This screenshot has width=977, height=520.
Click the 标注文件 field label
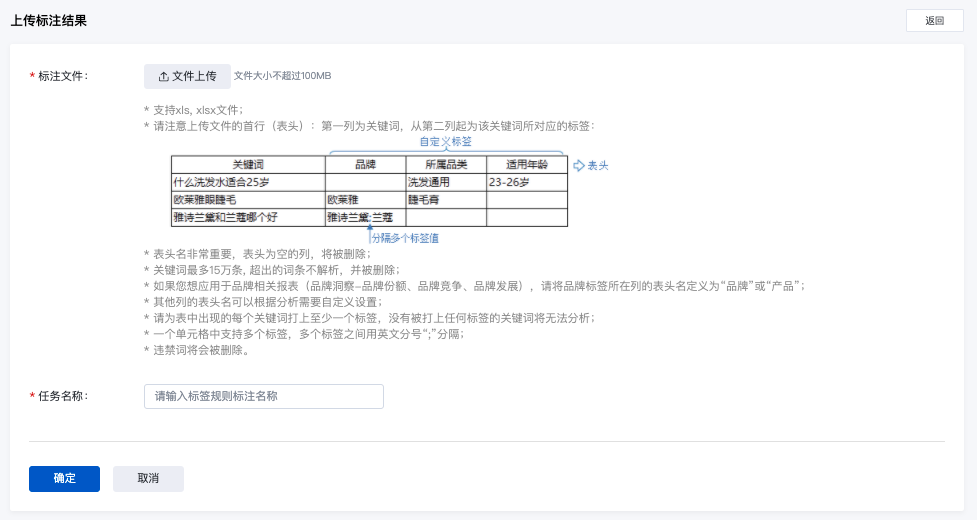[x=63, y=77]
